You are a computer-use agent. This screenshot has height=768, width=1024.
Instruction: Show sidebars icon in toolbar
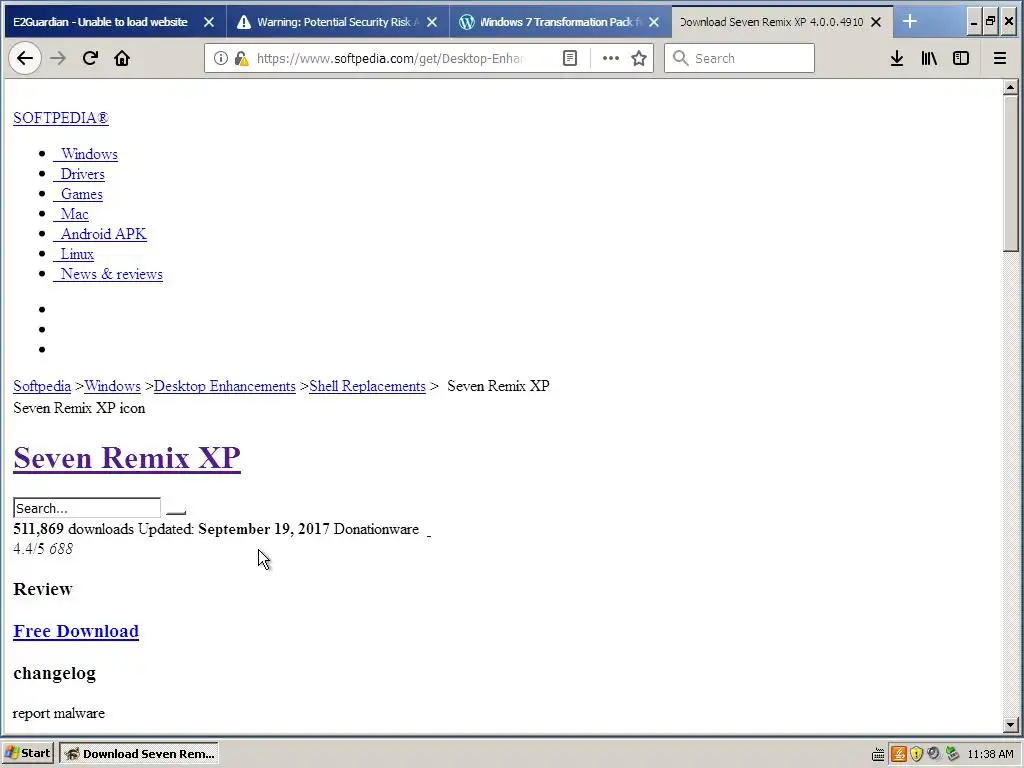click(x=961, y=58)
